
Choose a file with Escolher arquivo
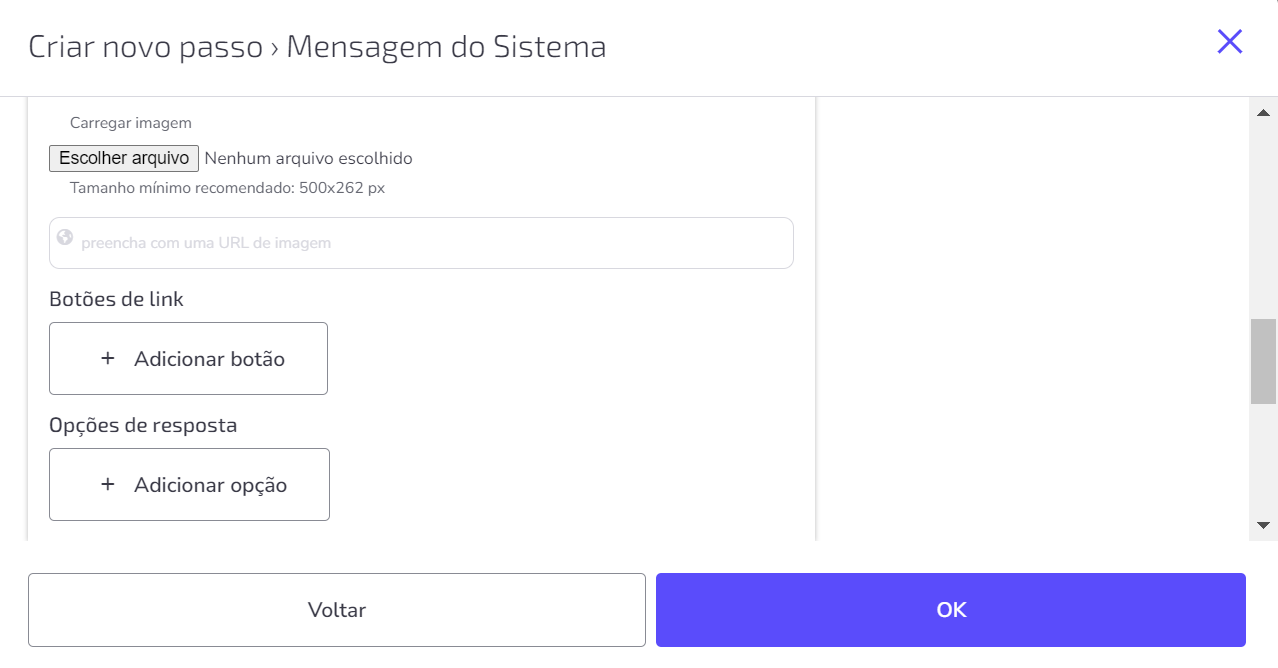(124, 158)
